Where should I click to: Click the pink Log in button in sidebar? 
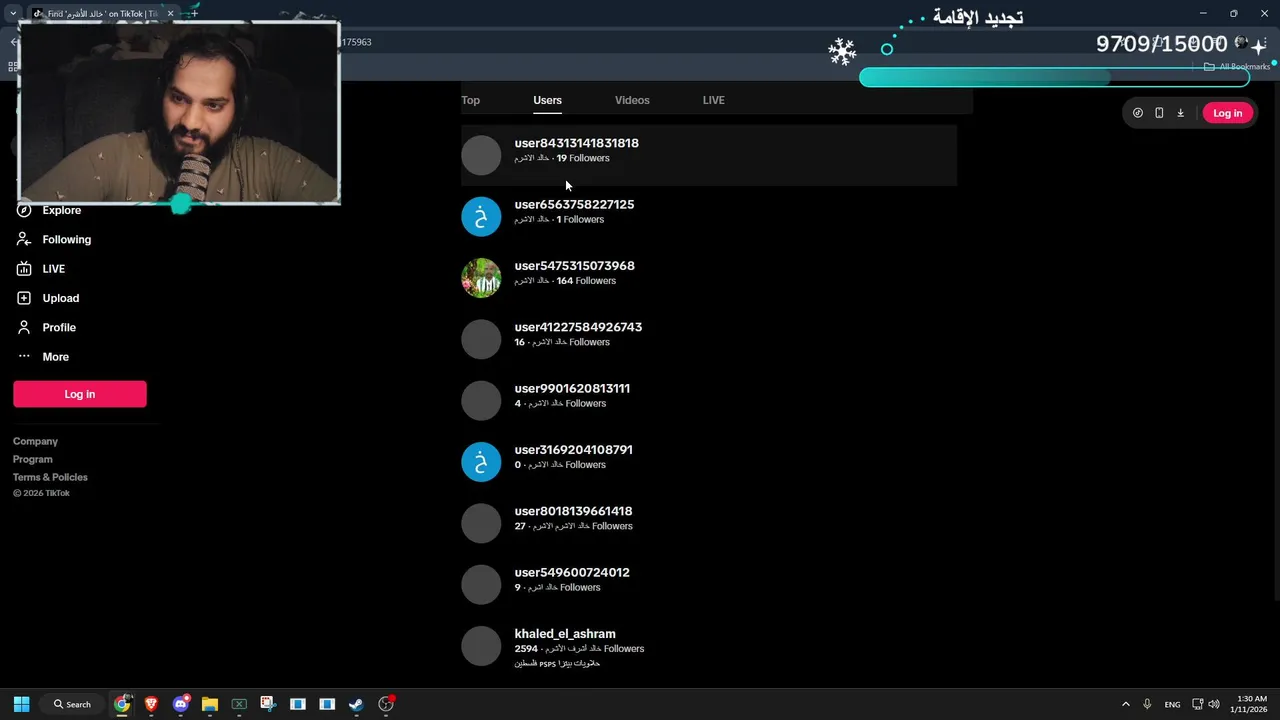pyautogui.click(x=80, y=394)
